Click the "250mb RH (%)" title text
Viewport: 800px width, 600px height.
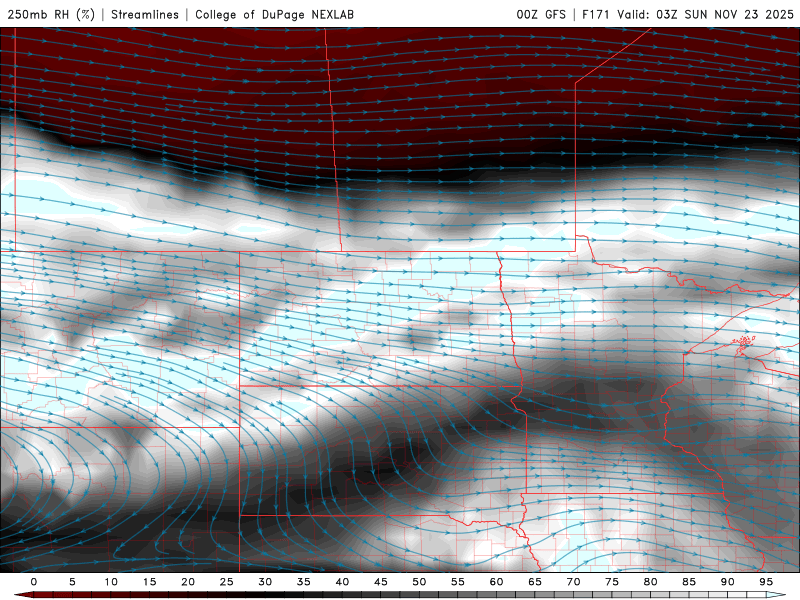[52, 15]
